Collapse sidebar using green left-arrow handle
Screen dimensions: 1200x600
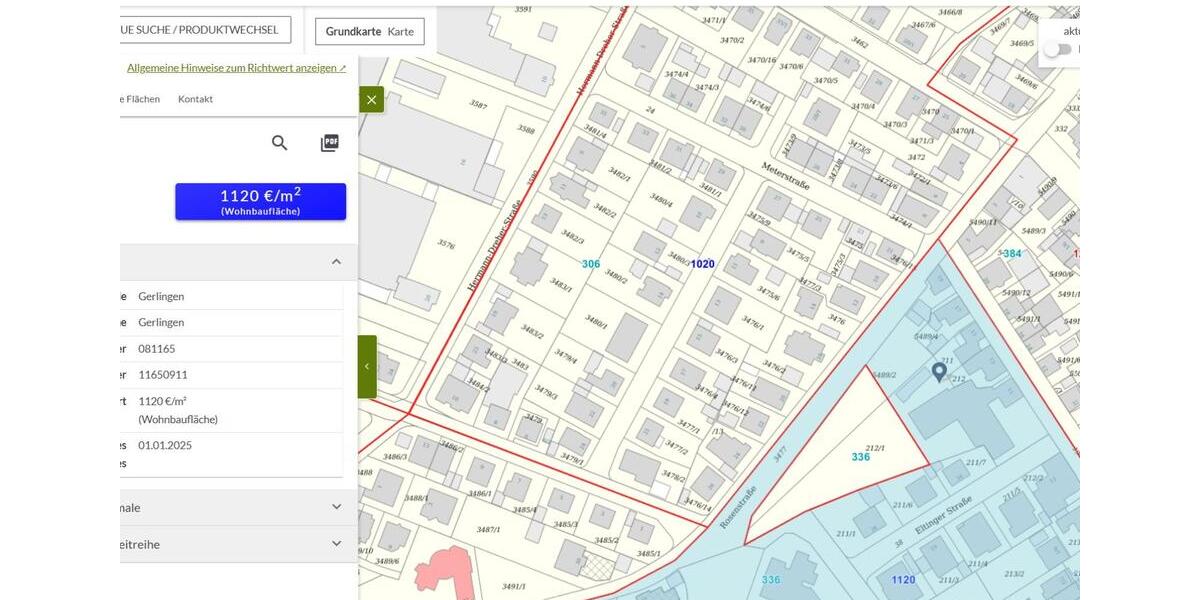click(367, 366)
